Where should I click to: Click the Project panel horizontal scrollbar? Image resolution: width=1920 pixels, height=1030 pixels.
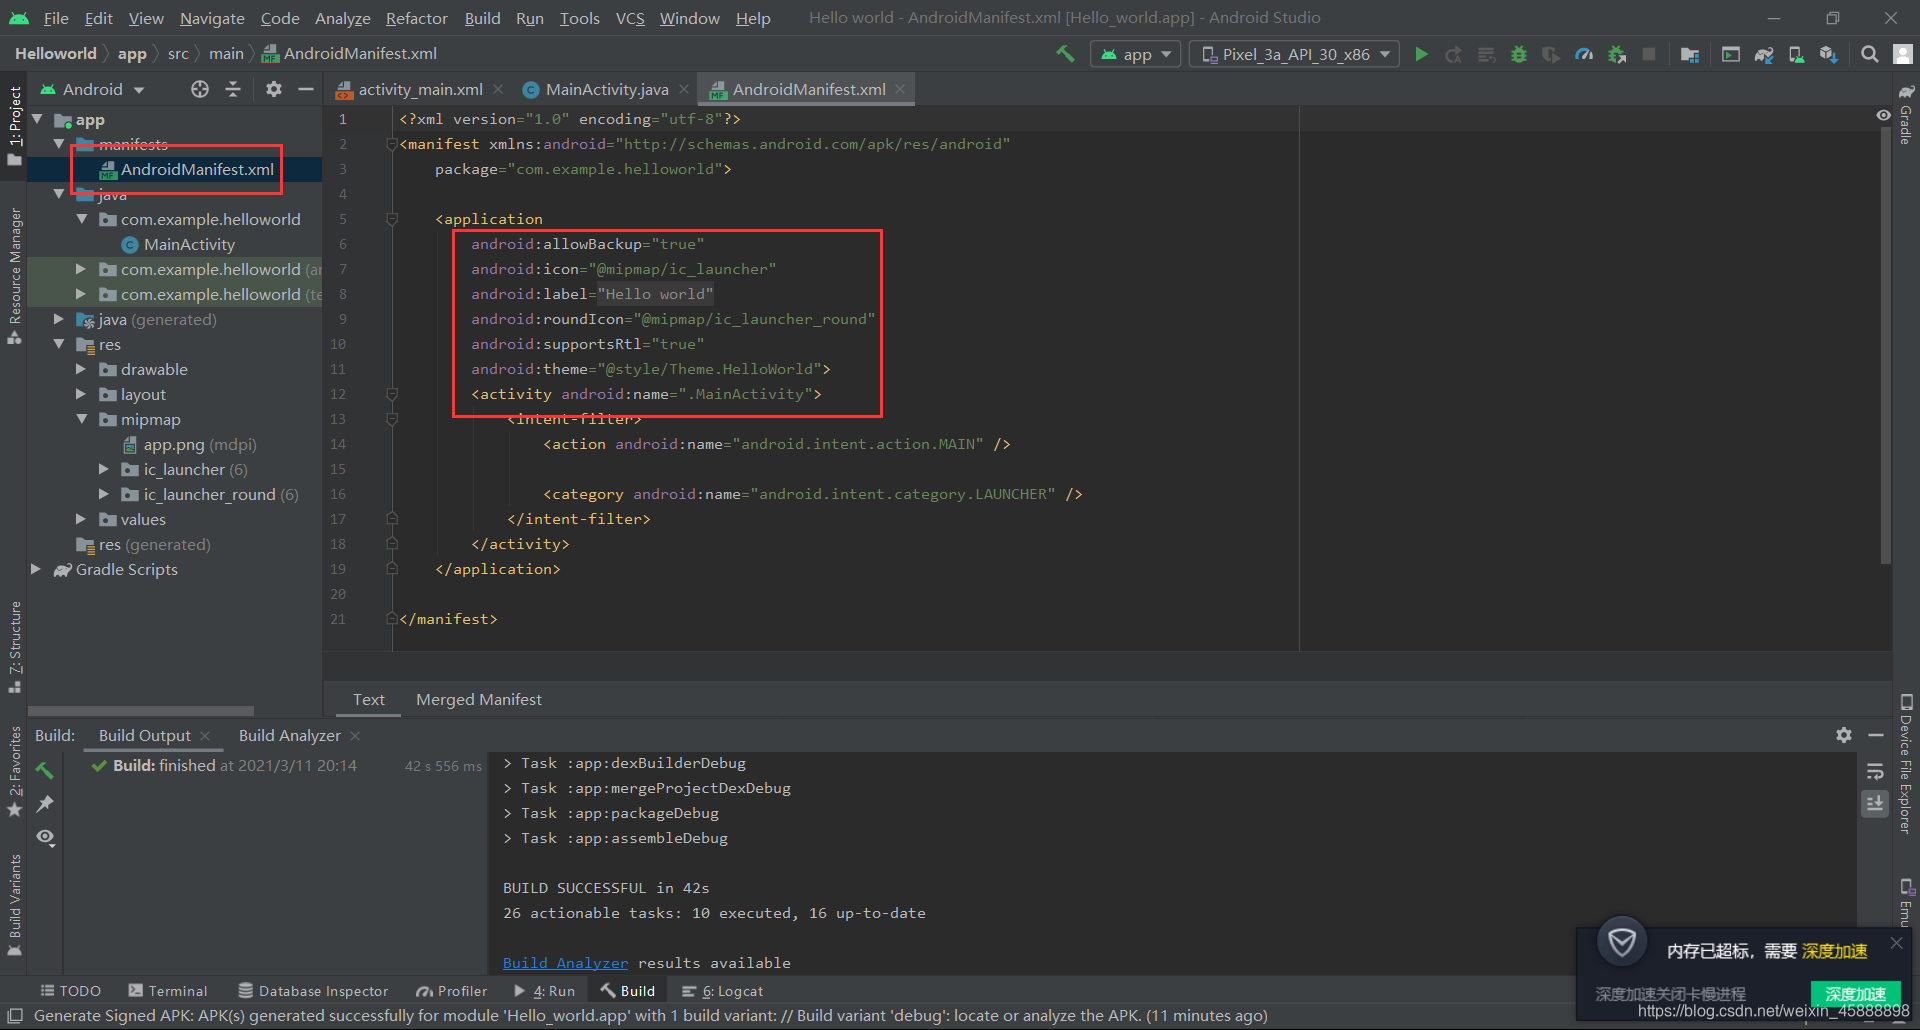pos(142,711)
